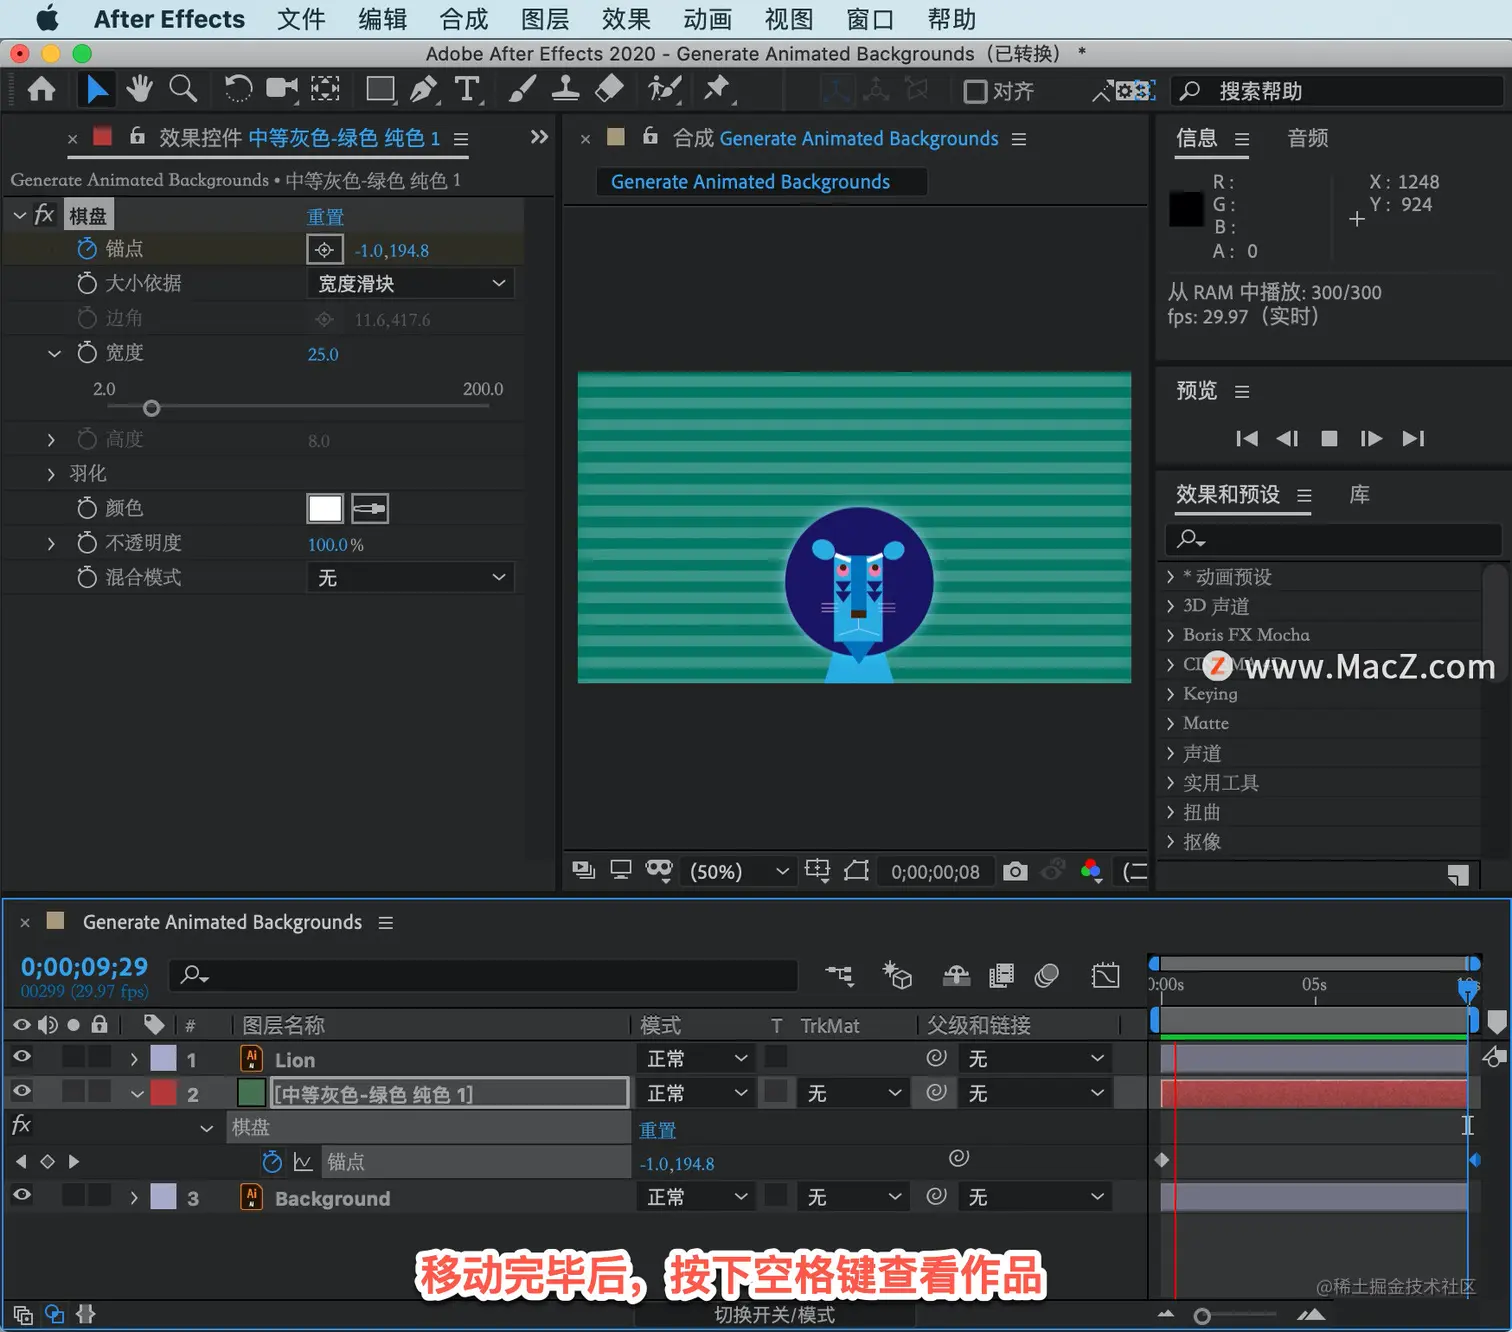Go to next frame in preview
The height and width of the screenshot is (1332, 1512).
click(1371, 439)
